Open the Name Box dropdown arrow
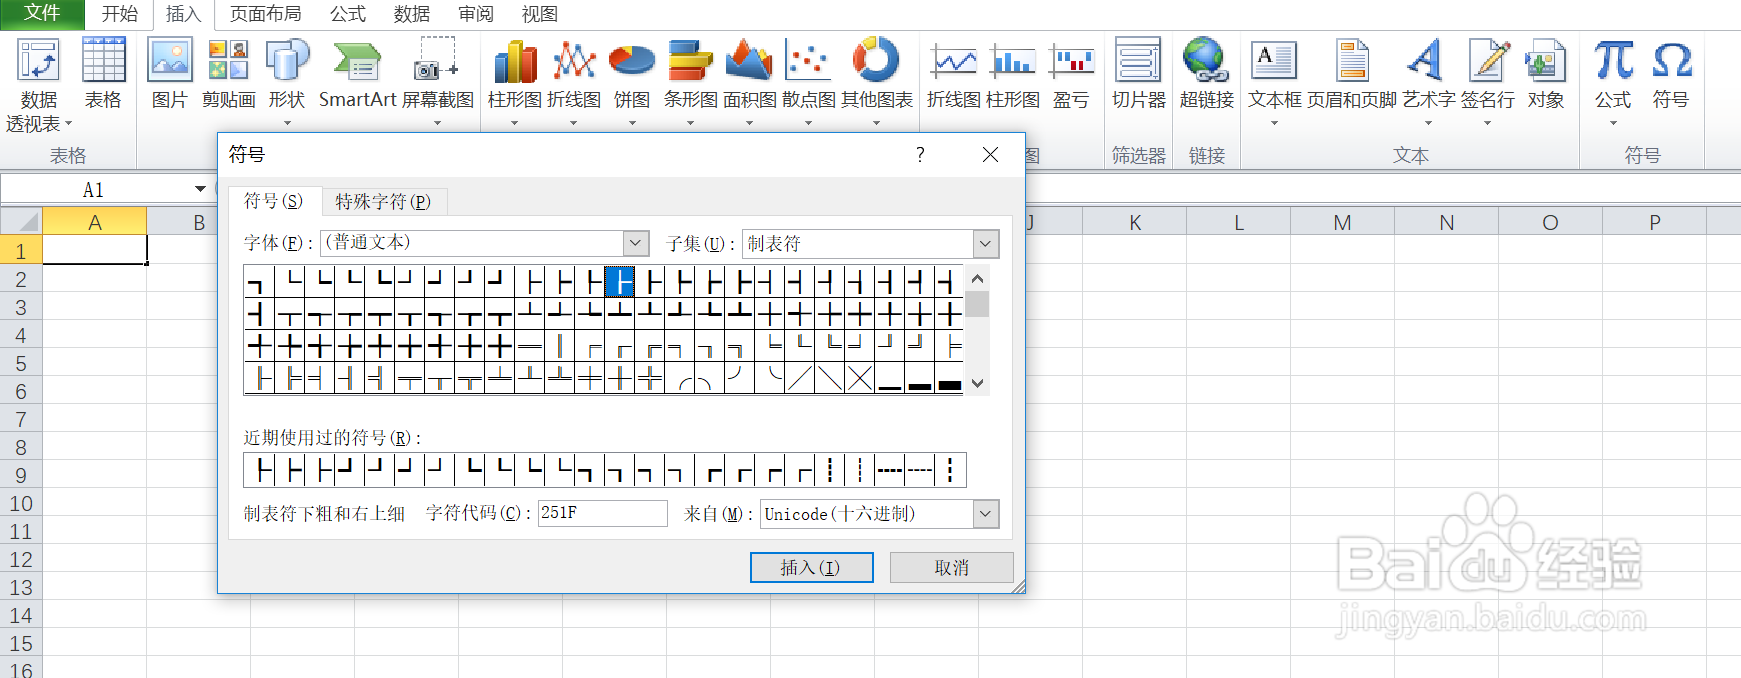 point(200,189)
